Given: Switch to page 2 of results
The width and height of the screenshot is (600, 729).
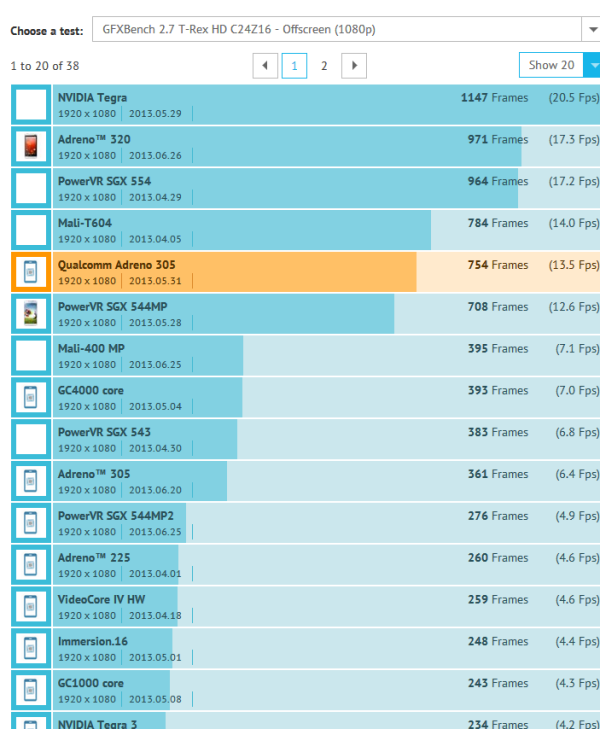Looking at the screenshot, I should 324,66.
